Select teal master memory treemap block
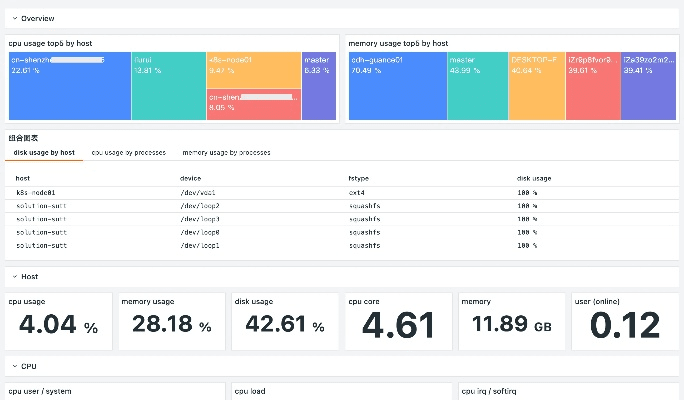Screen dimensions: 684x400 point(478,86)
